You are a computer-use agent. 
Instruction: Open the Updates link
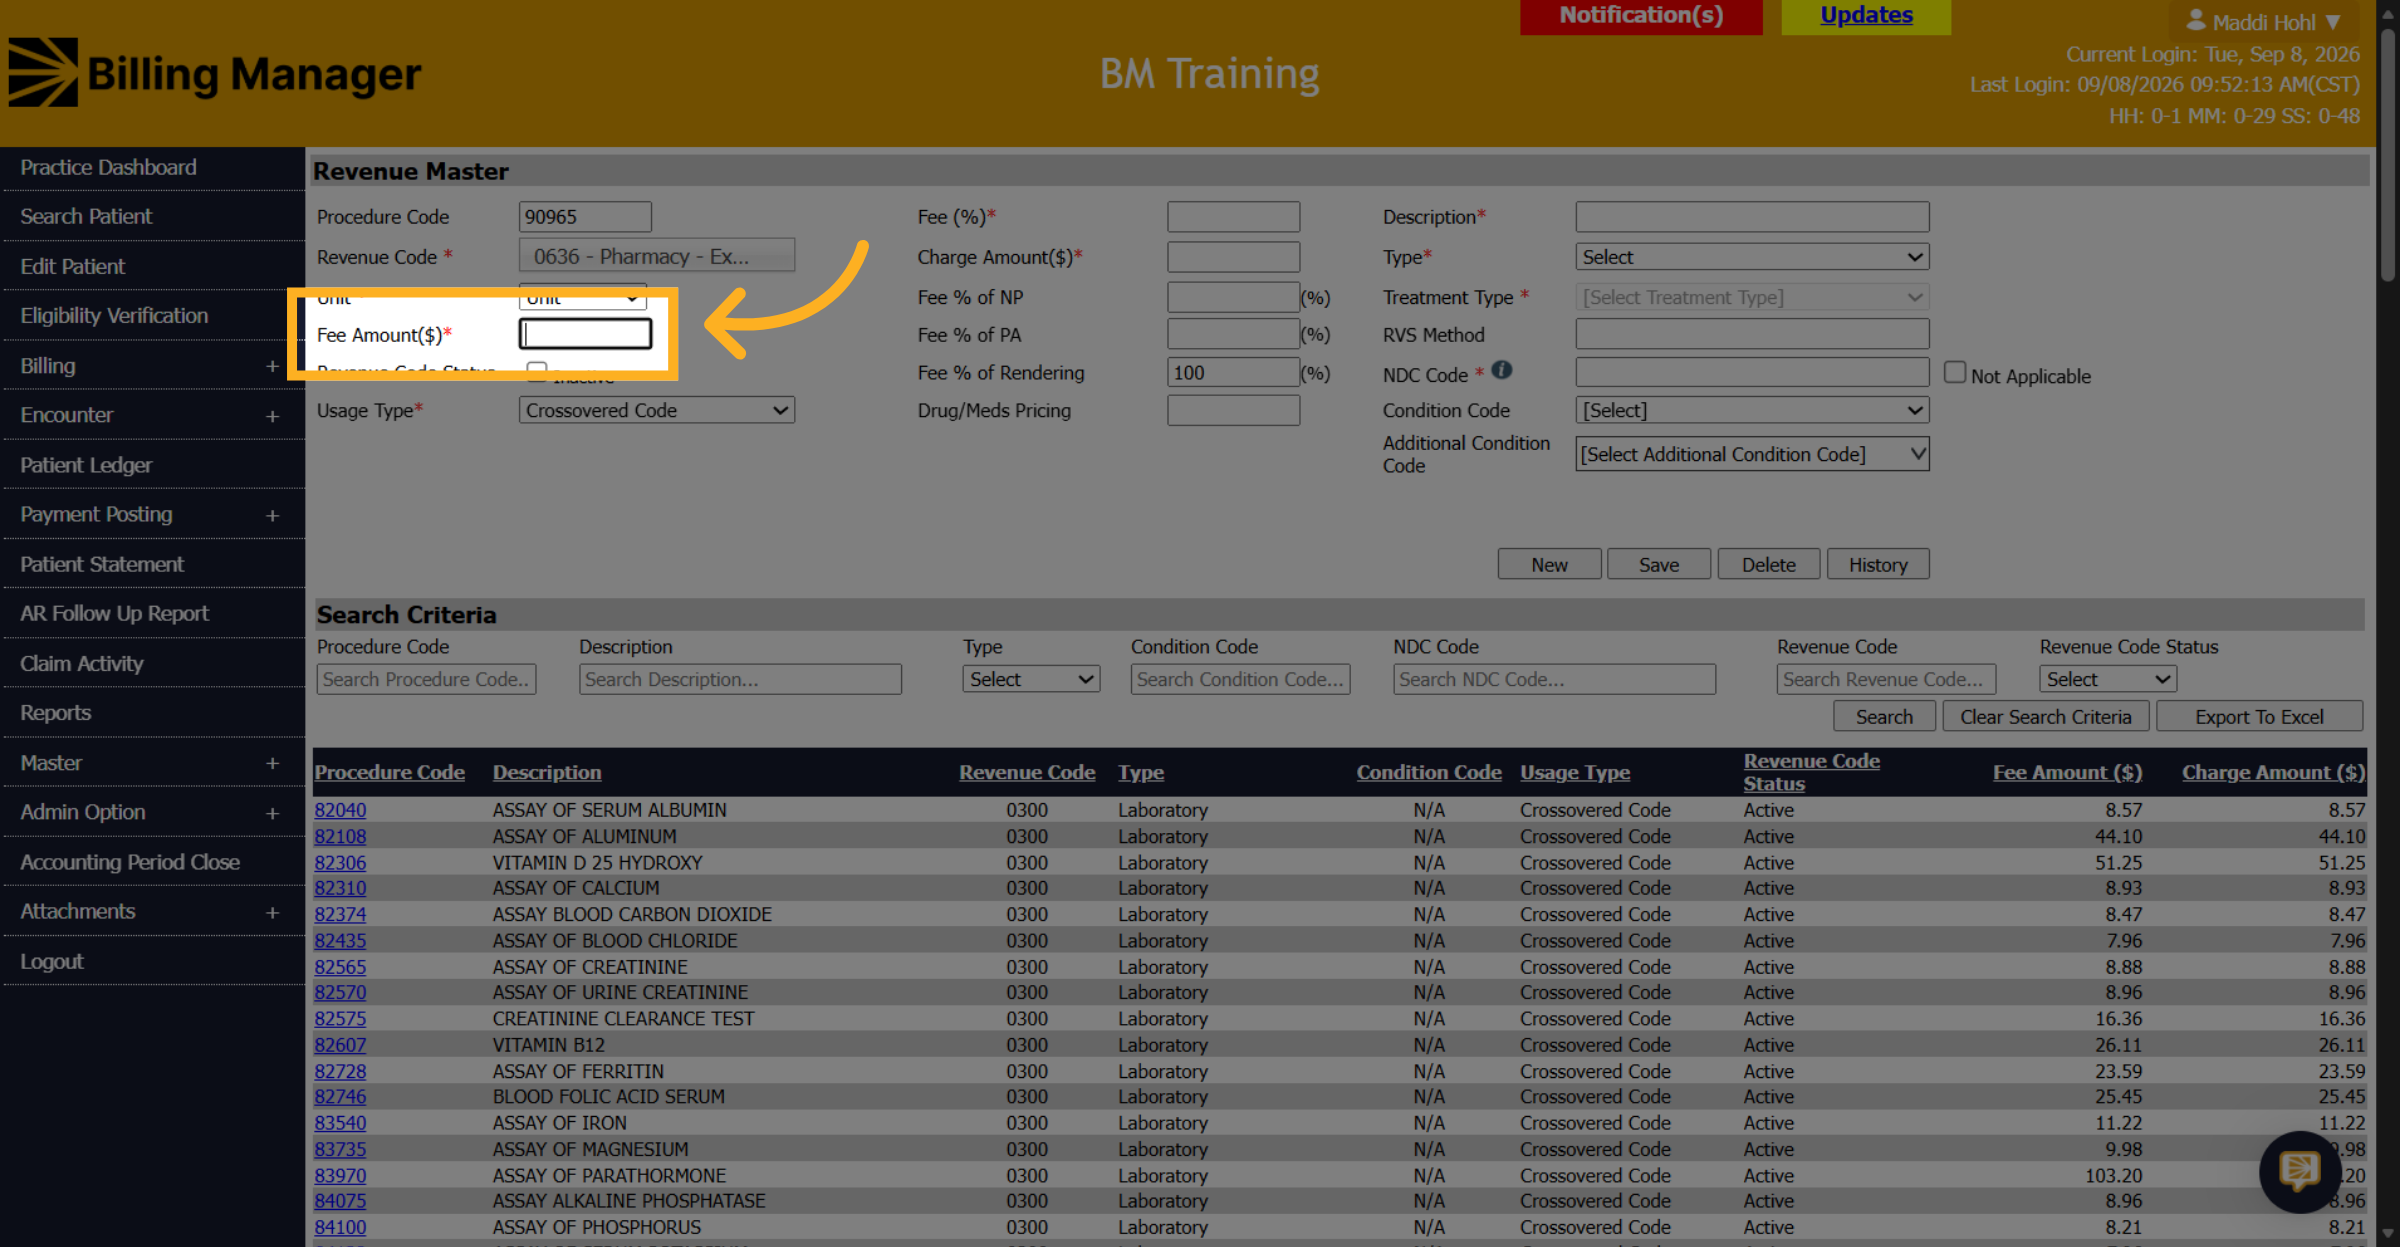(1866, 16)
